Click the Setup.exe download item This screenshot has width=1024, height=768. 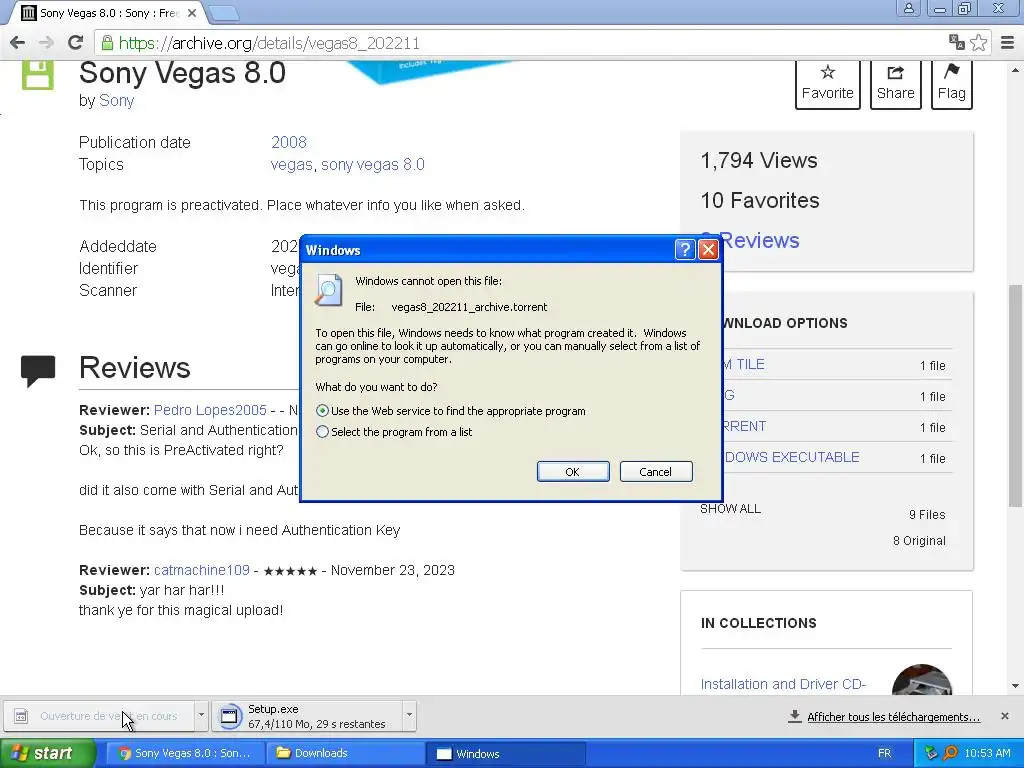[307, 716]
